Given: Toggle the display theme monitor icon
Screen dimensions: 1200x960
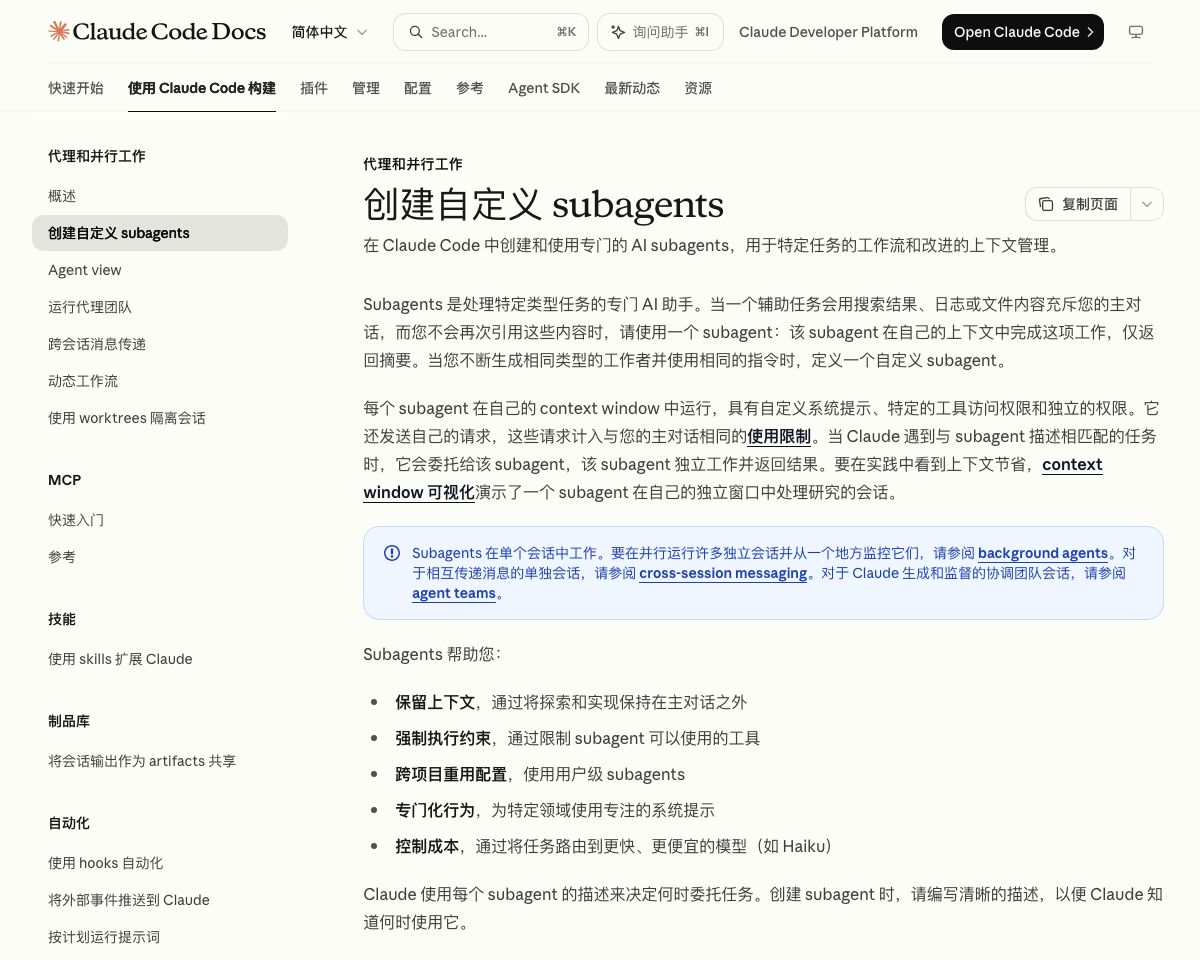Looking at the screenshot, I should pyautogui.click(x=1136, y=32).
